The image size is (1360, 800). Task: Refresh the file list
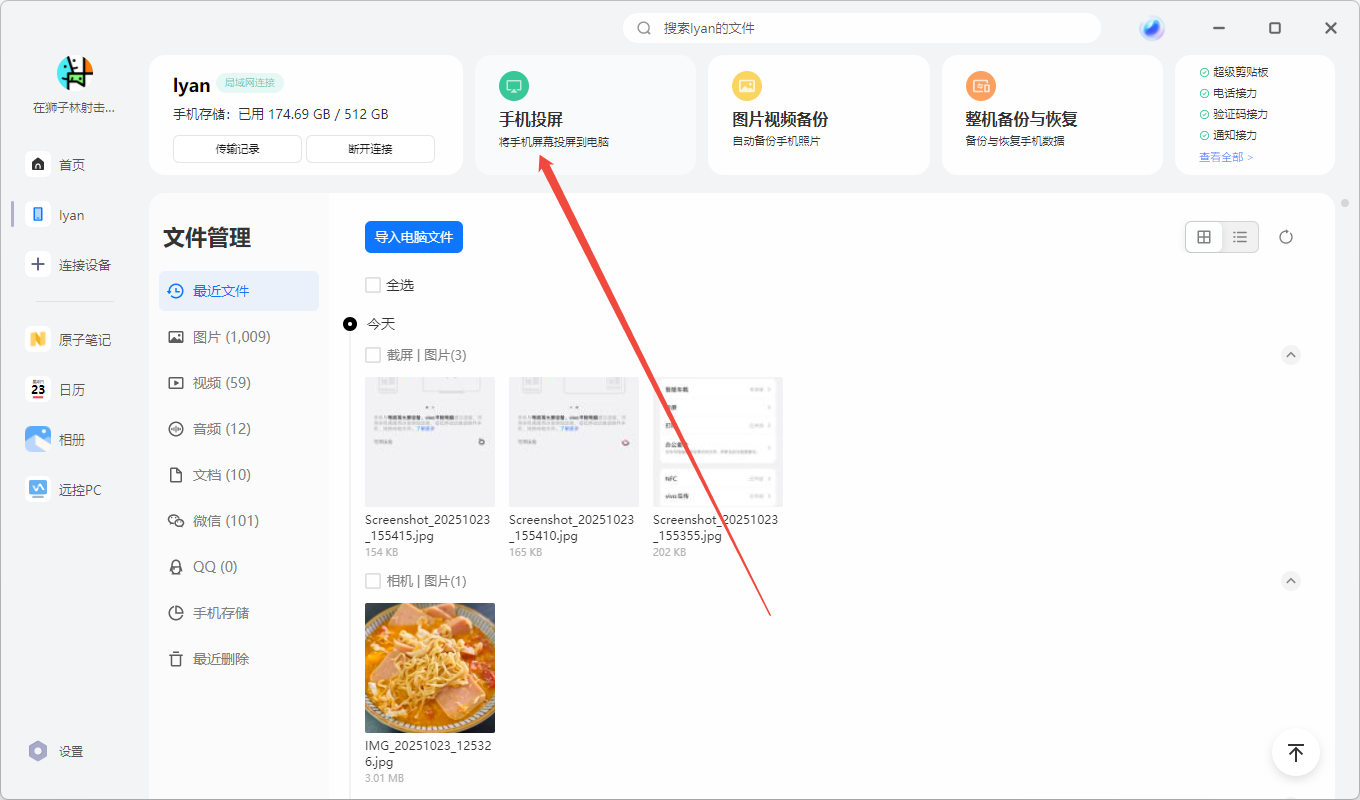pyautogui.click(x=1286, y=237)
